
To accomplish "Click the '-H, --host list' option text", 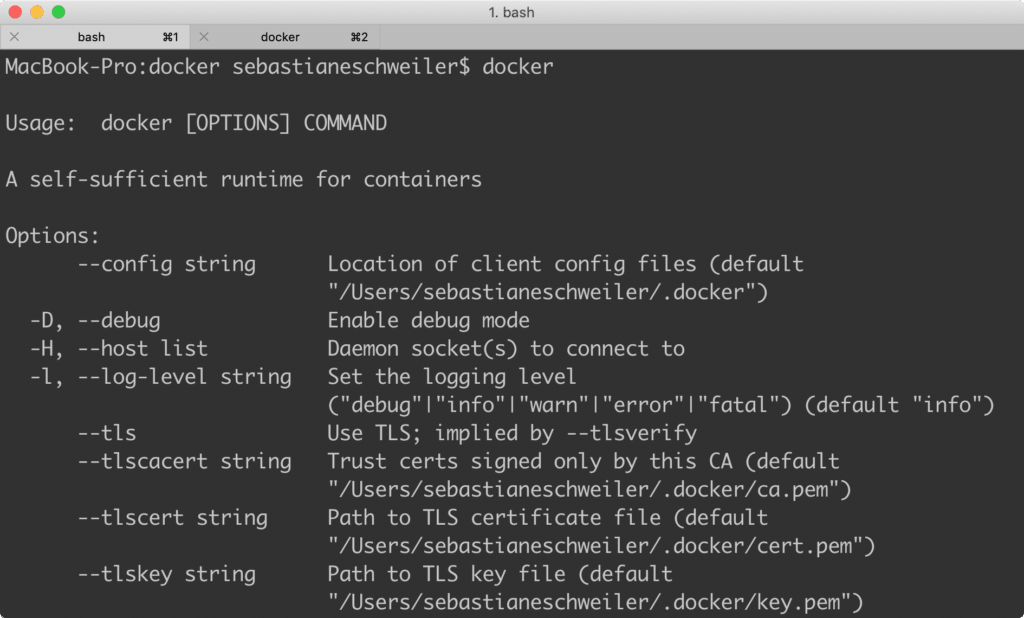I will pos(119,349).
